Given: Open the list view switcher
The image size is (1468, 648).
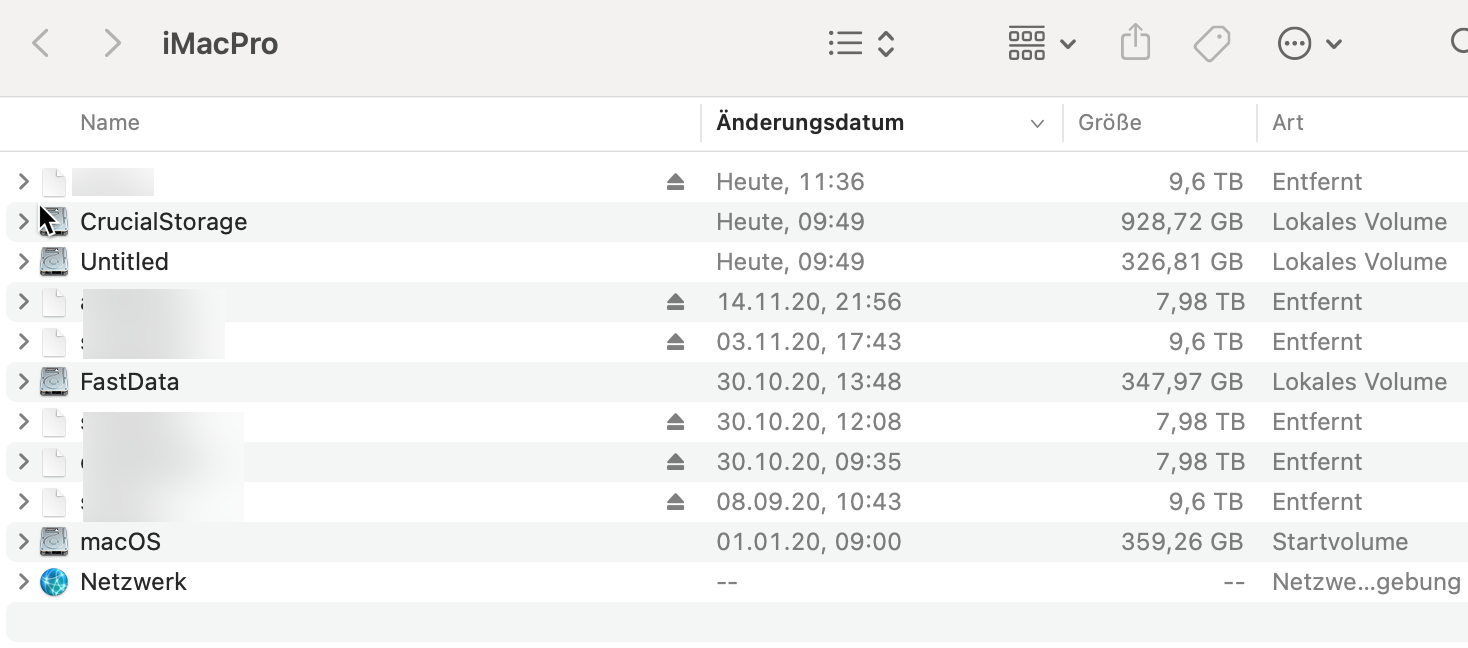Looking at the screenshot, I should [861, 44].
